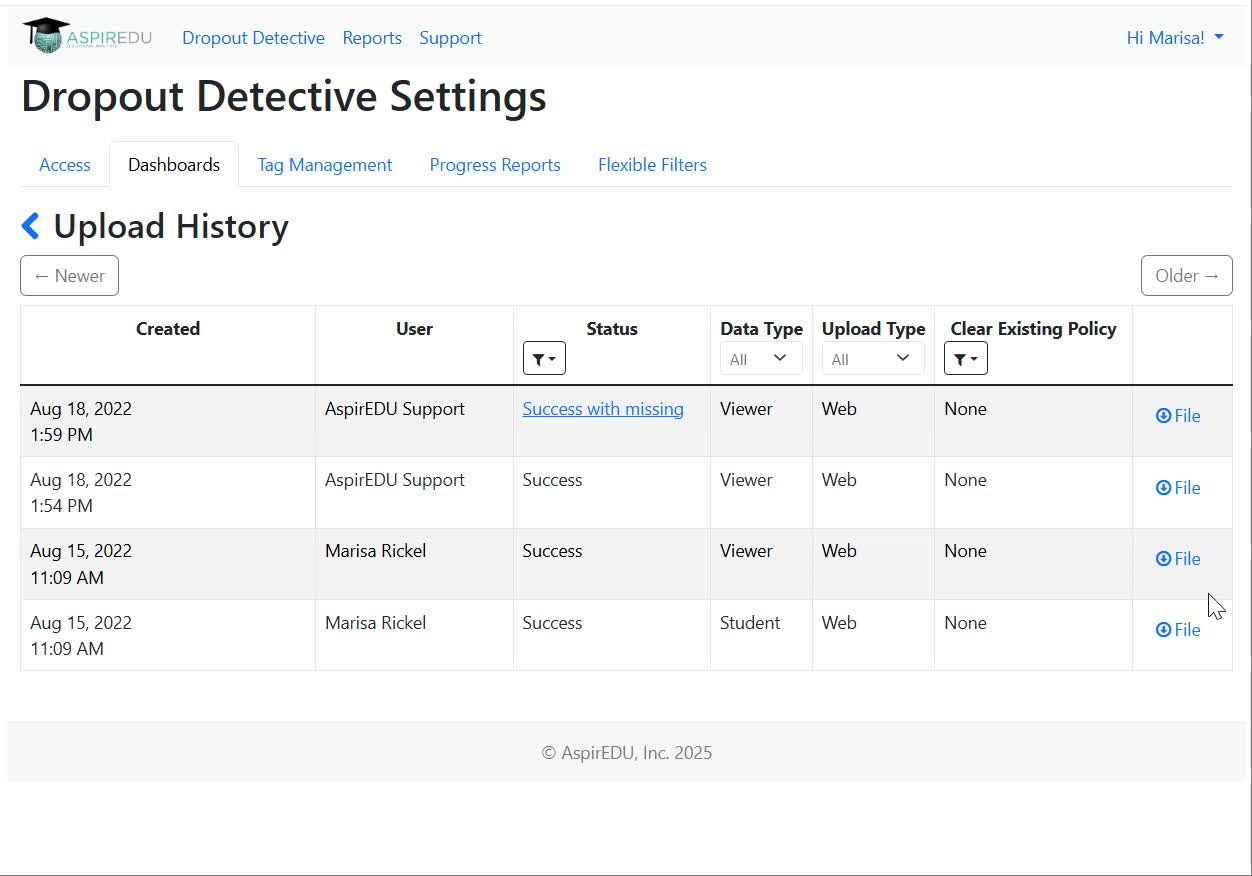Click AspirEDU Support in the 1:59 PM row
This screenshot has width=1252, height=876.
[395, 409]
